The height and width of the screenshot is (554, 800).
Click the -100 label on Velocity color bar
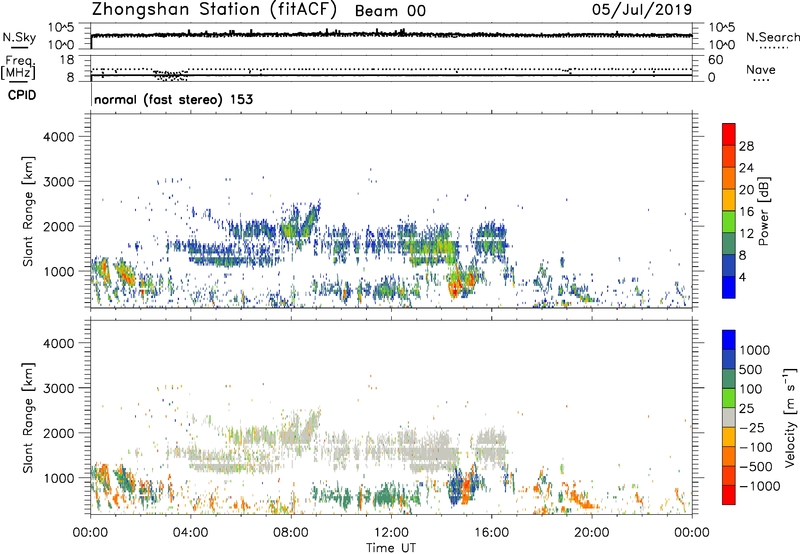tap(756, 447)
